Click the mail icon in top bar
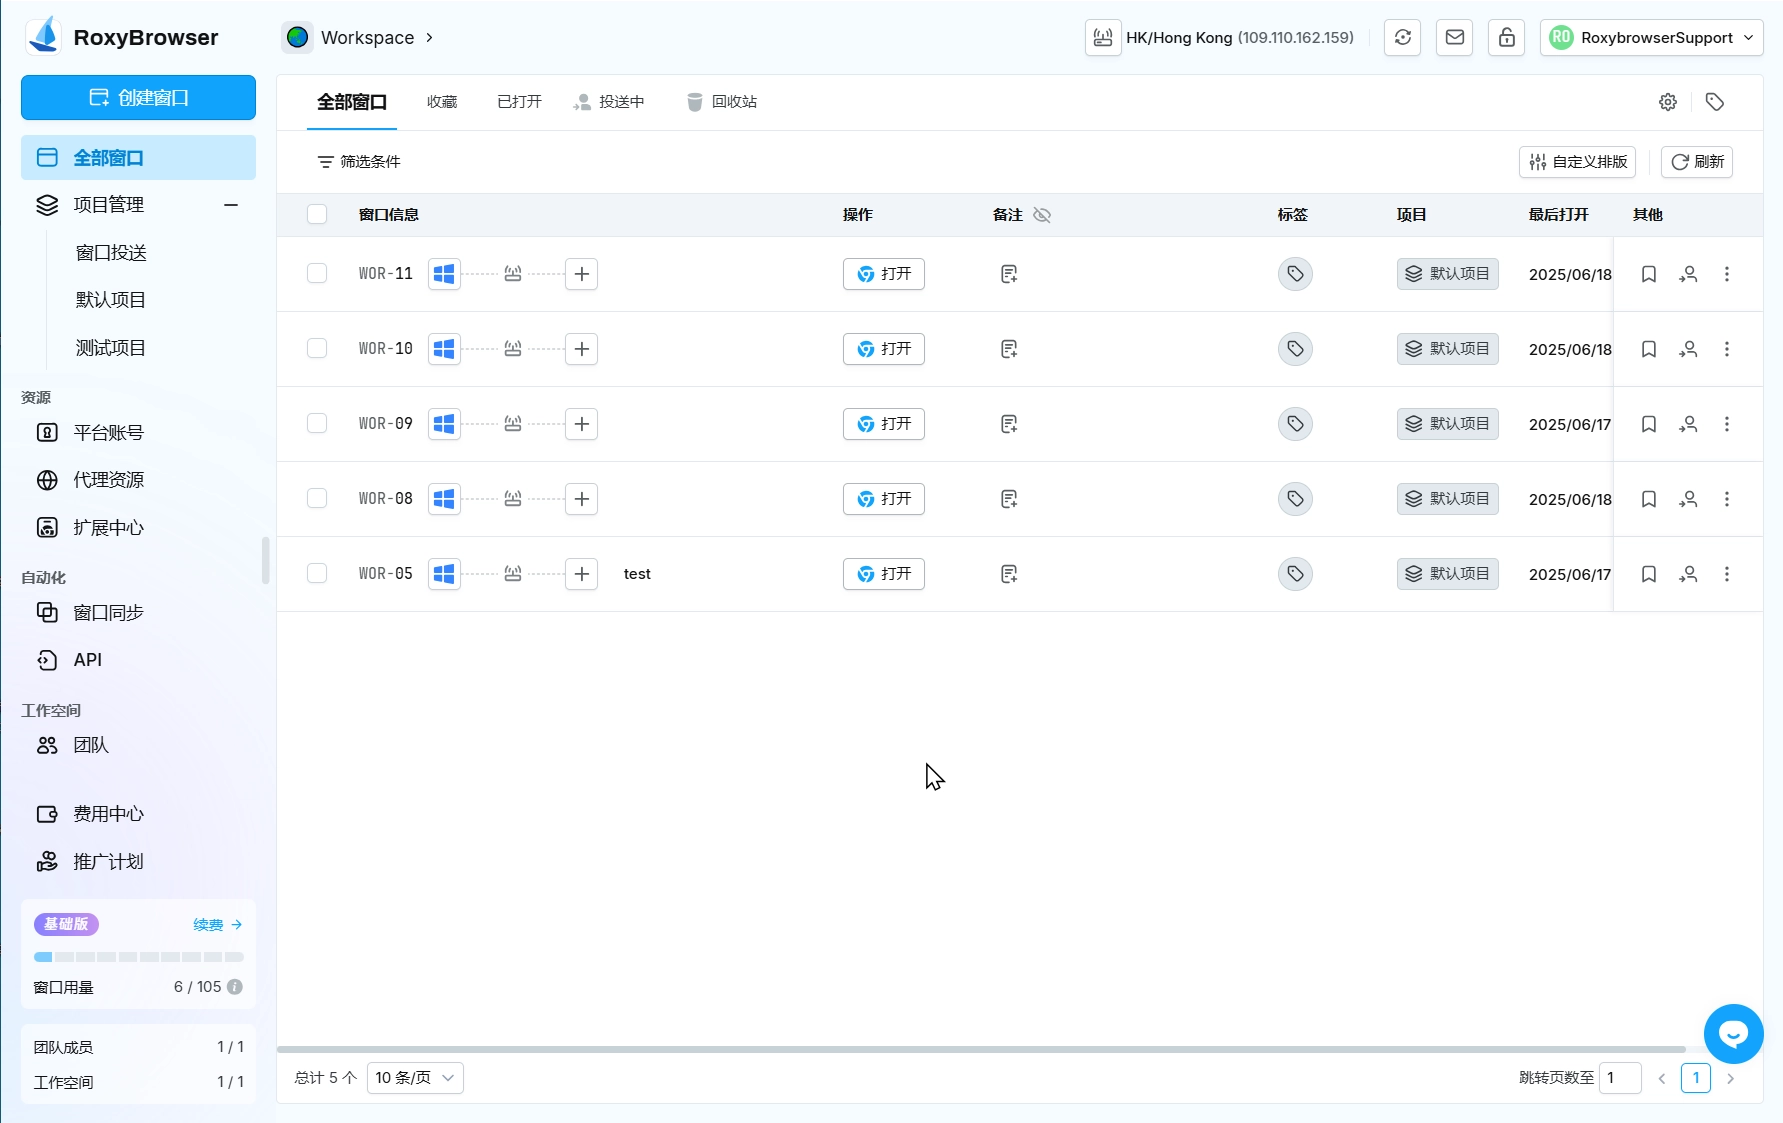 coord(1455,38)
